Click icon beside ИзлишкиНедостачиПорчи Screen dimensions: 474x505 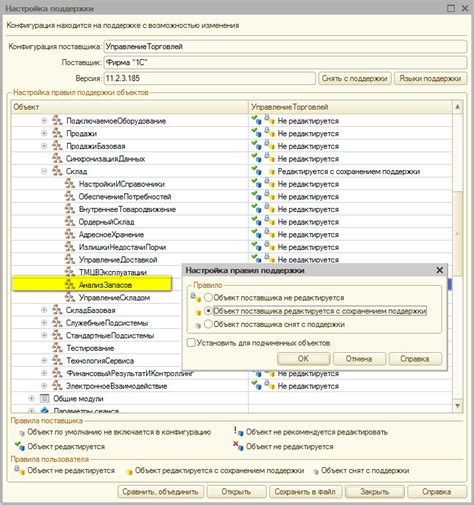click(70, 247)
